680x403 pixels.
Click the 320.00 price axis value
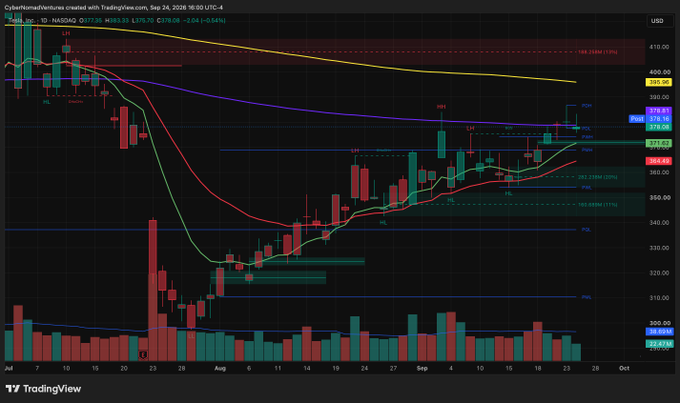click(x=659, y=273)
